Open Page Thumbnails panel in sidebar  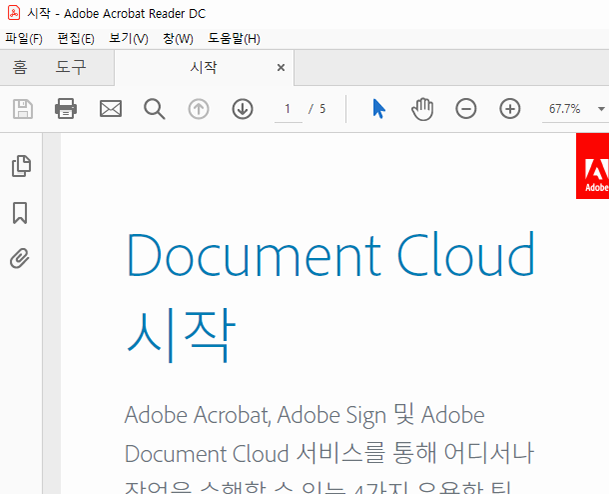[21, 166]
